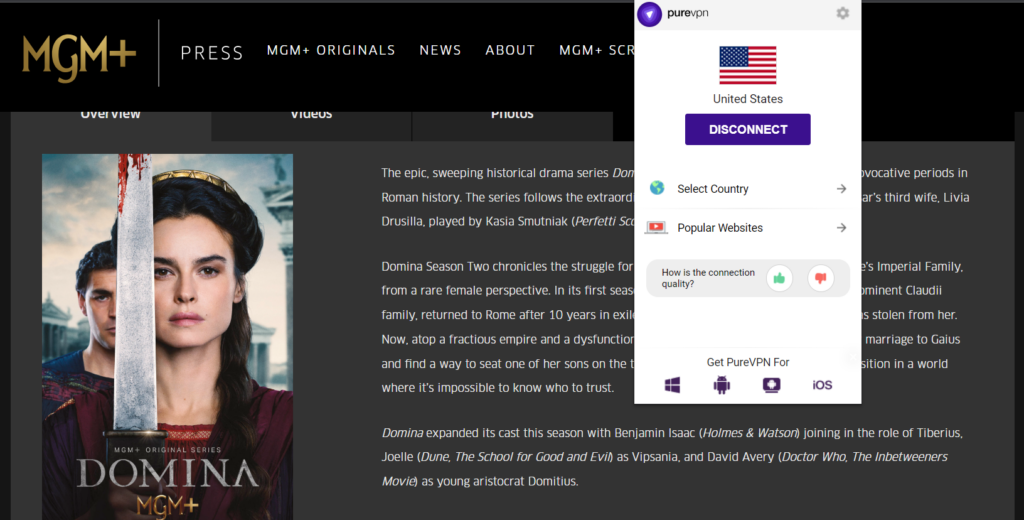
Task: Click the Domina poster image
Action: pos(167,336)
